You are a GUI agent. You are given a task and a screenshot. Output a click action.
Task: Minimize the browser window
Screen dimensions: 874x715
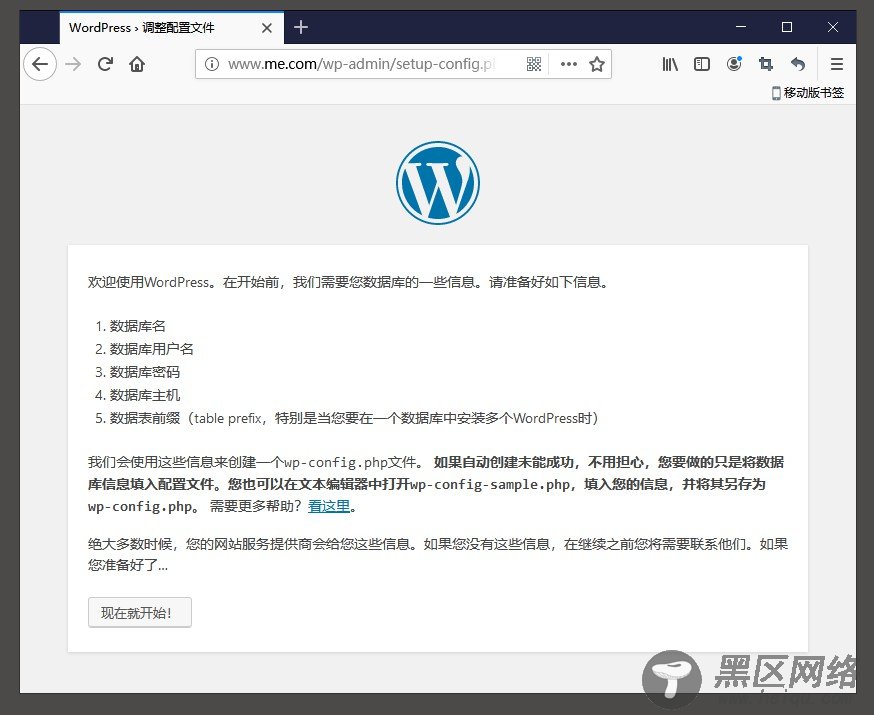(741, 27)
